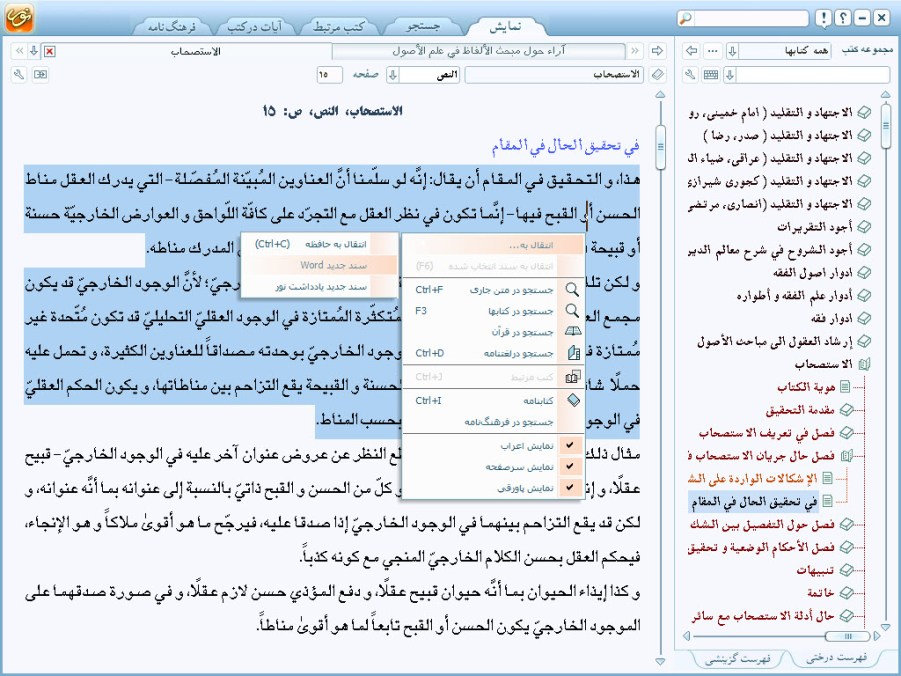
Task: Click the text panel vertical scrollbar thumb
Action: coord(660,147)
